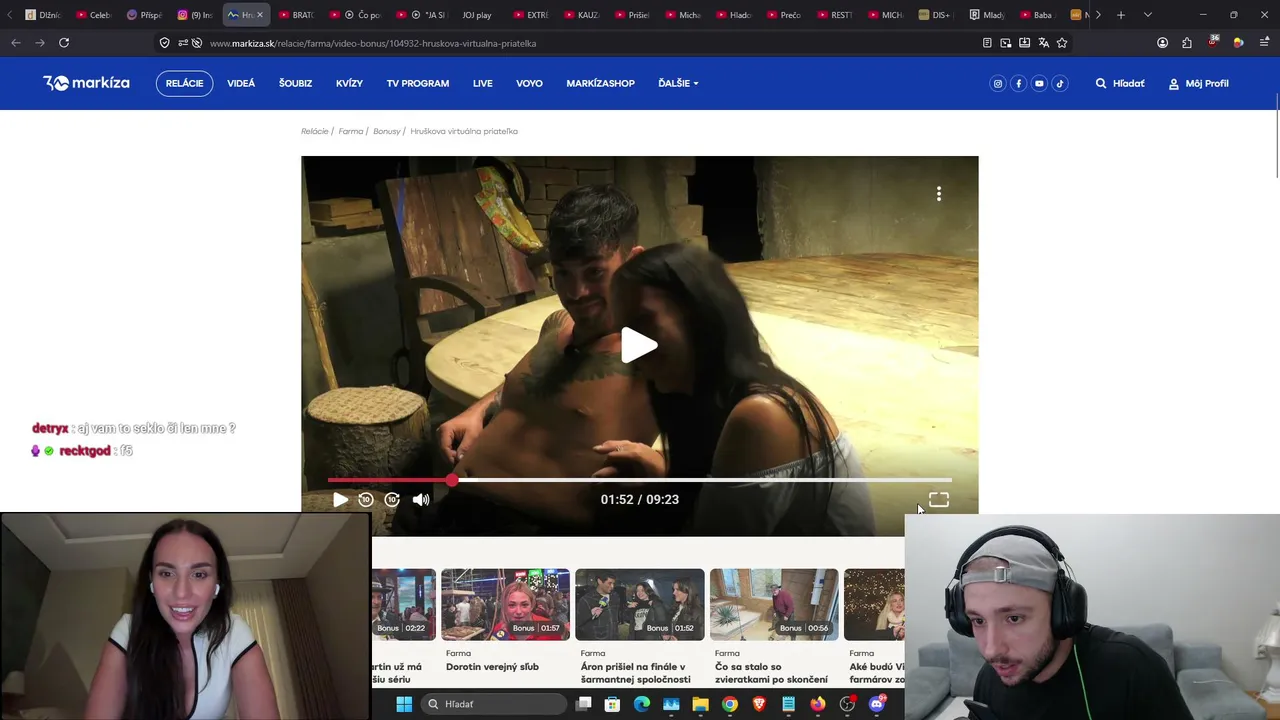The height and width of the screenshot is (720, 1280).
Task: Open the ŠOUBIZ section
Action: click(295, 83)
